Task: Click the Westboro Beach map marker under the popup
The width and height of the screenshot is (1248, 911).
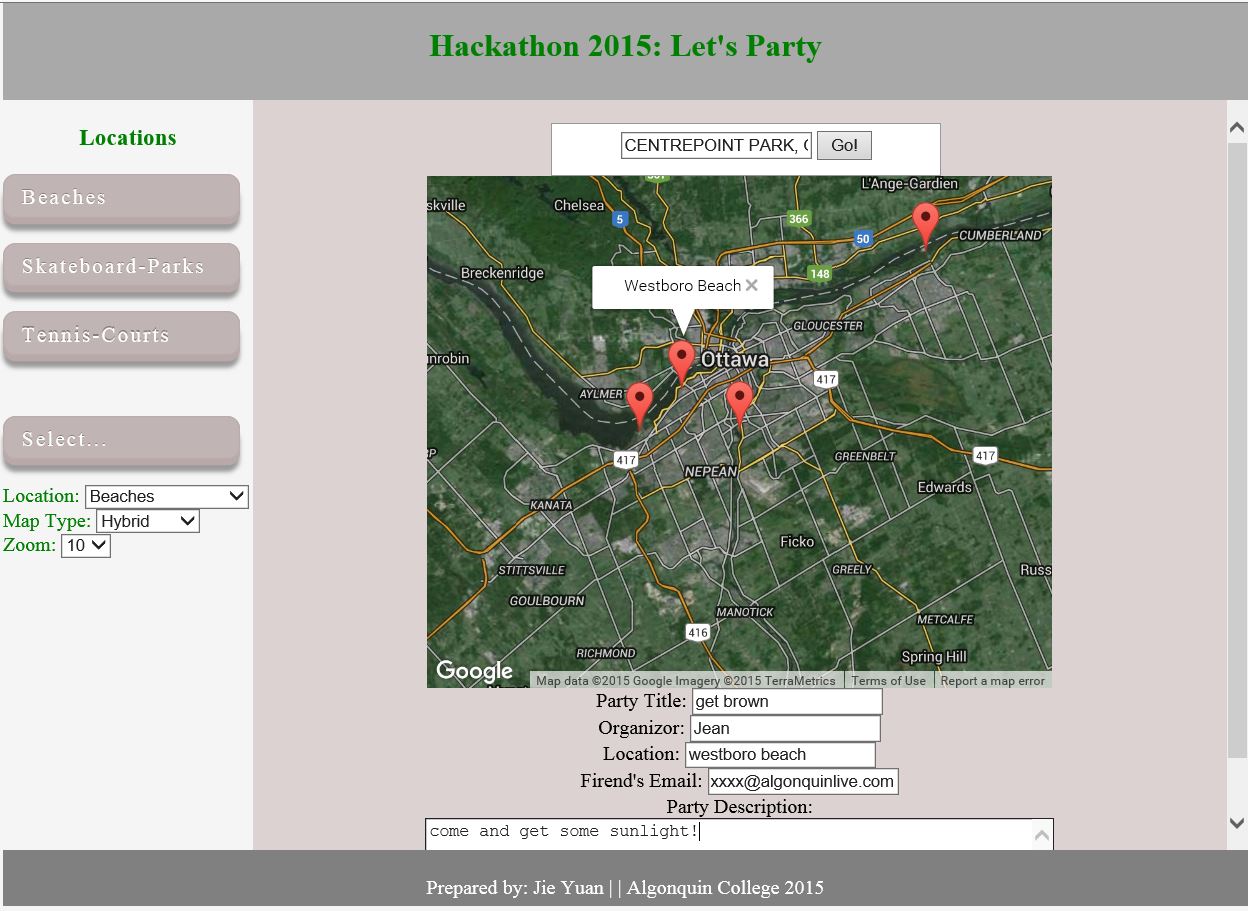Action: [682, 362]
